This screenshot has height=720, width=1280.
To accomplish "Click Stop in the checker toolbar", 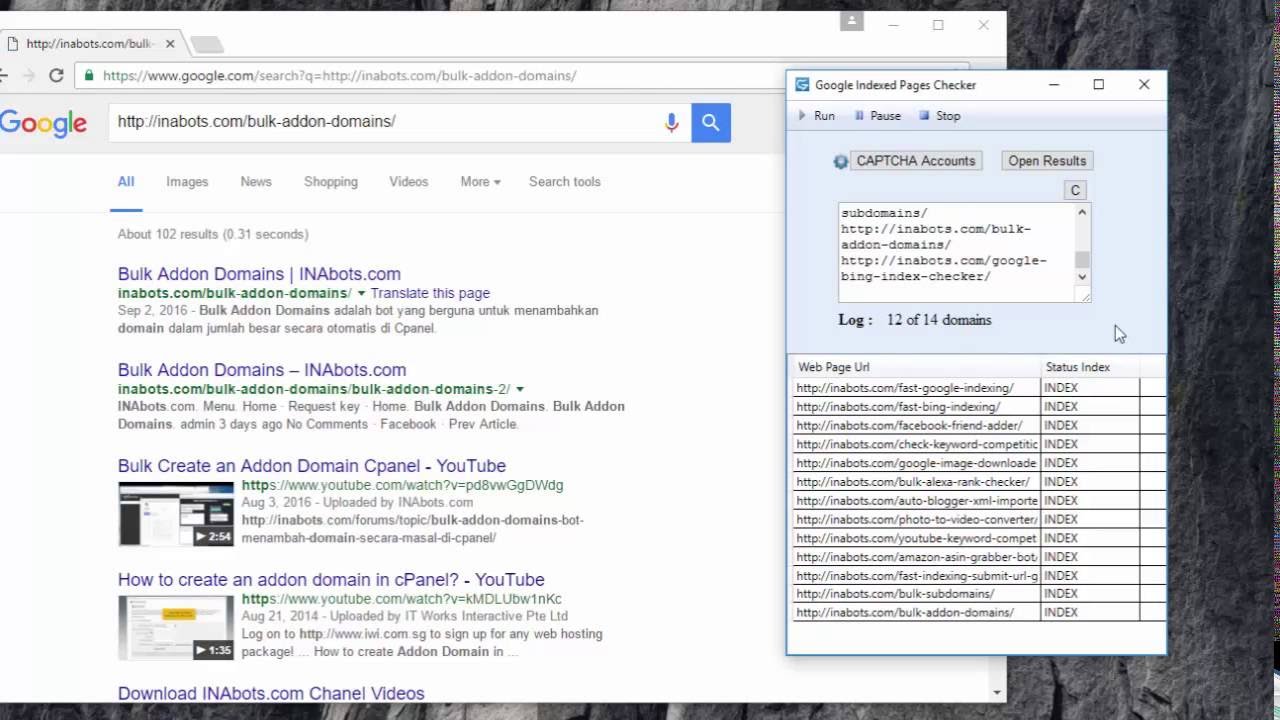I will coord(940,116).
